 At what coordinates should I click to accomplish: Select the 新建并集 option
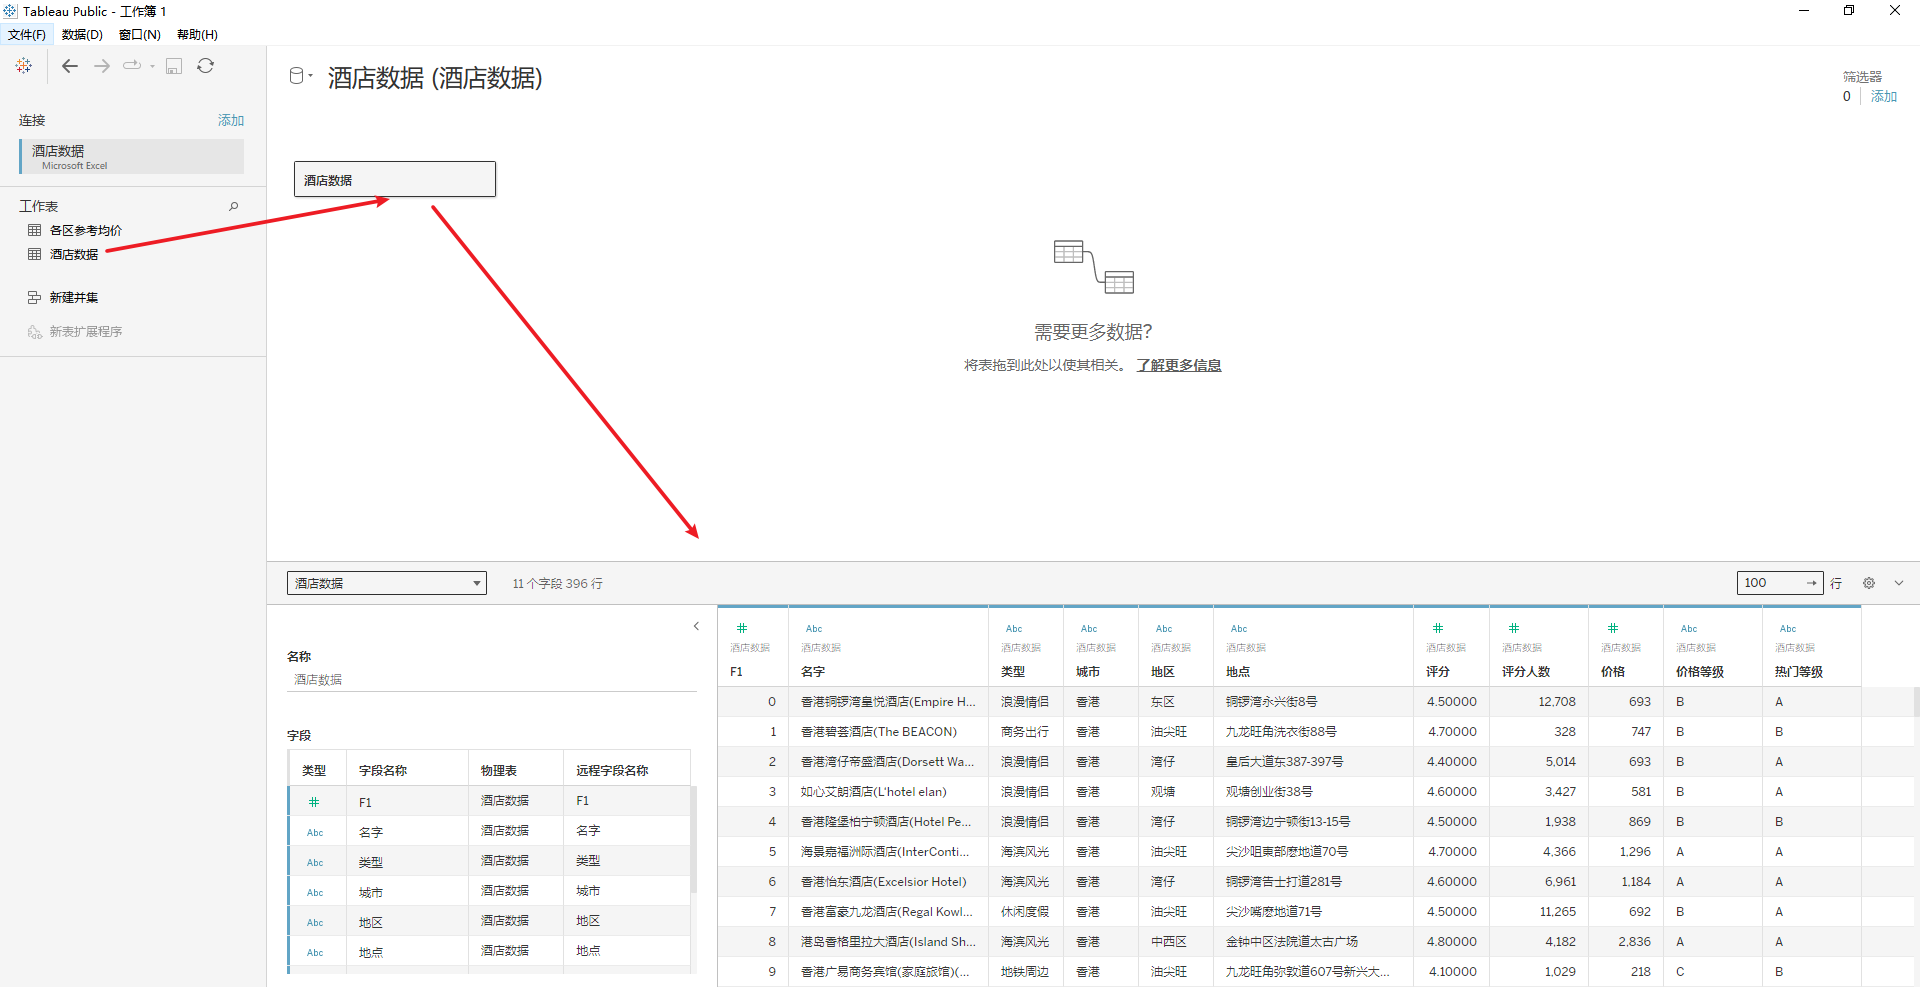[x=74, y=297]
